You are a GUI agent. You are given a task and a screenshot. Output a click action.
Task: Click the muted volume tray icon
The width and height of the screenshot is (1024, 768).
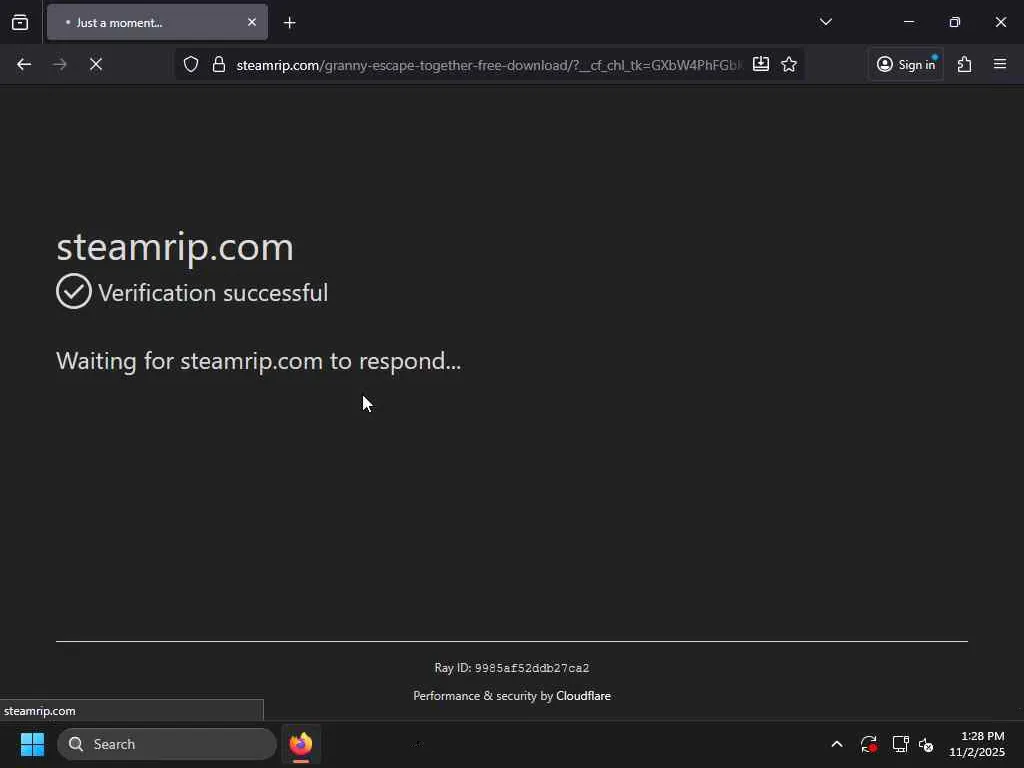pyautogui.click(x=926, y=744)
